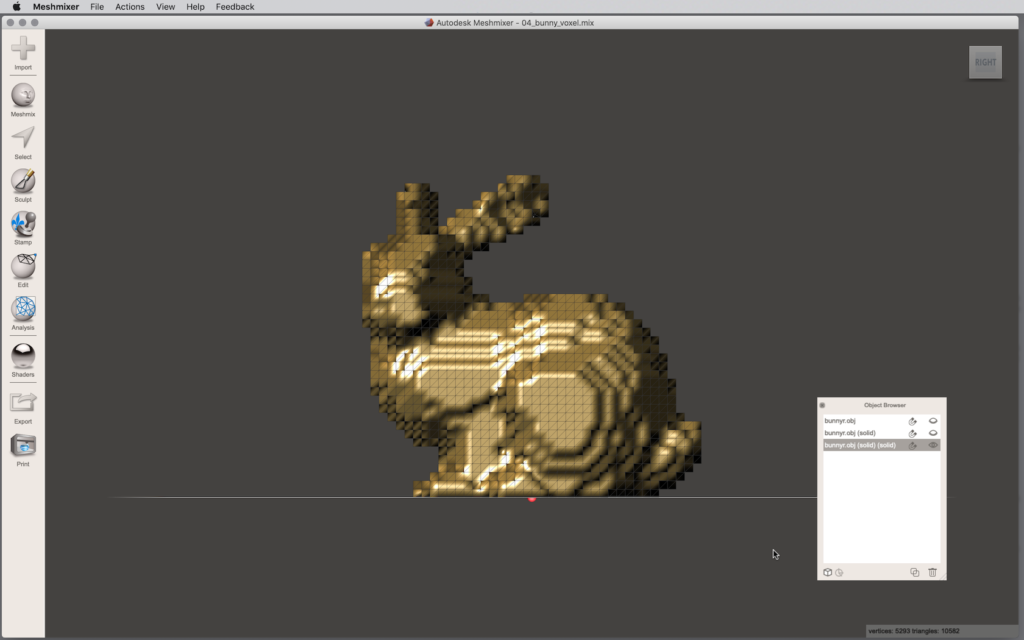1024x640 pixels.
Task: Open the Print tool
Action: tap(23, 446)
